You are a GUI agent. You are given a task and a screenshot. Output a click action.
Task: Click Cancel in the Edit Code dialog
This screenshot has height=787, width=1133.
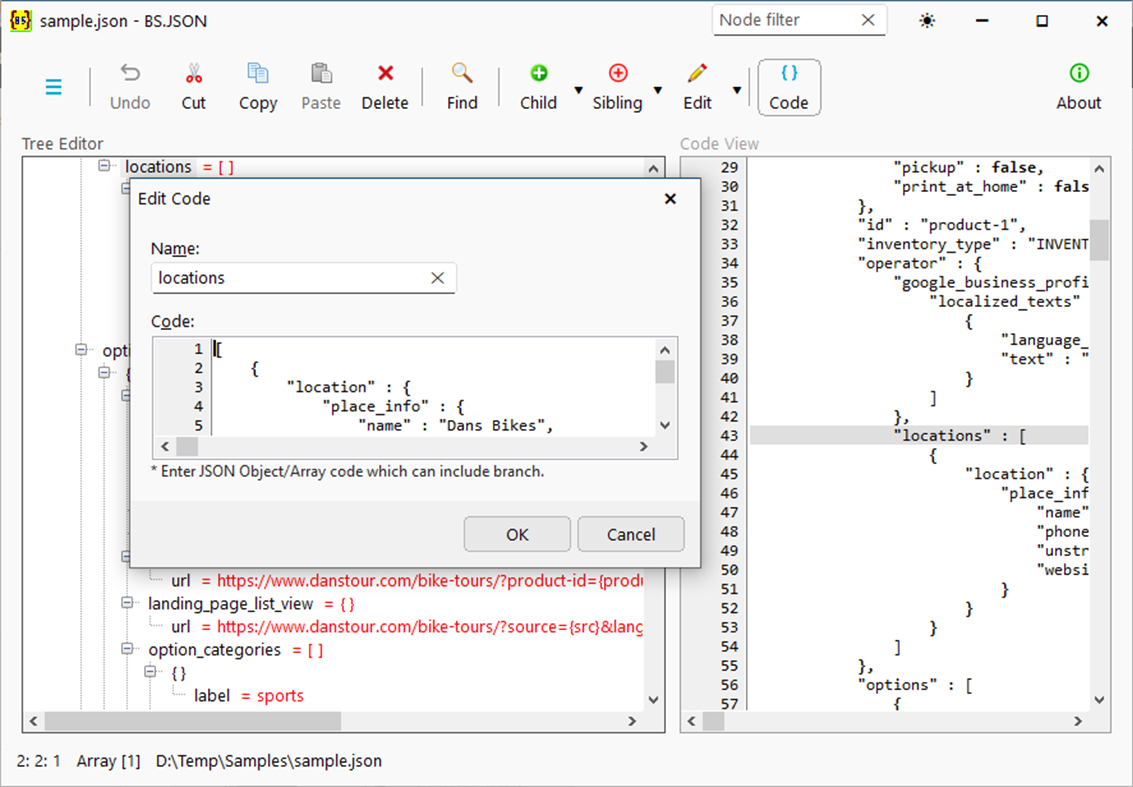(631, 534)
